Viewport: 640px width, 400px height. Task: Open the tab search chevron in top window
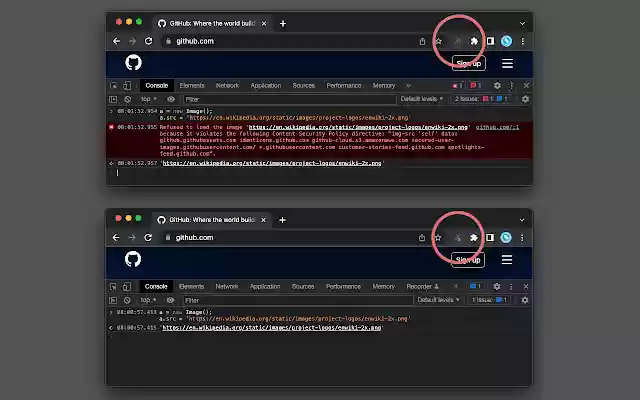(x=522, y=24)
